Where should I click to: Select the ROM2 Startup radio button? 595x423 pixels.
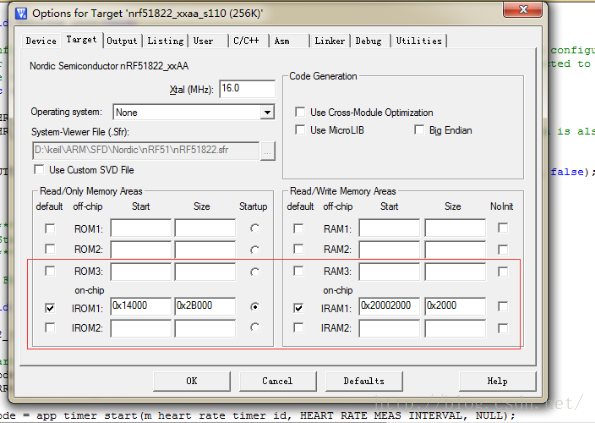click(x=255, y=250)
